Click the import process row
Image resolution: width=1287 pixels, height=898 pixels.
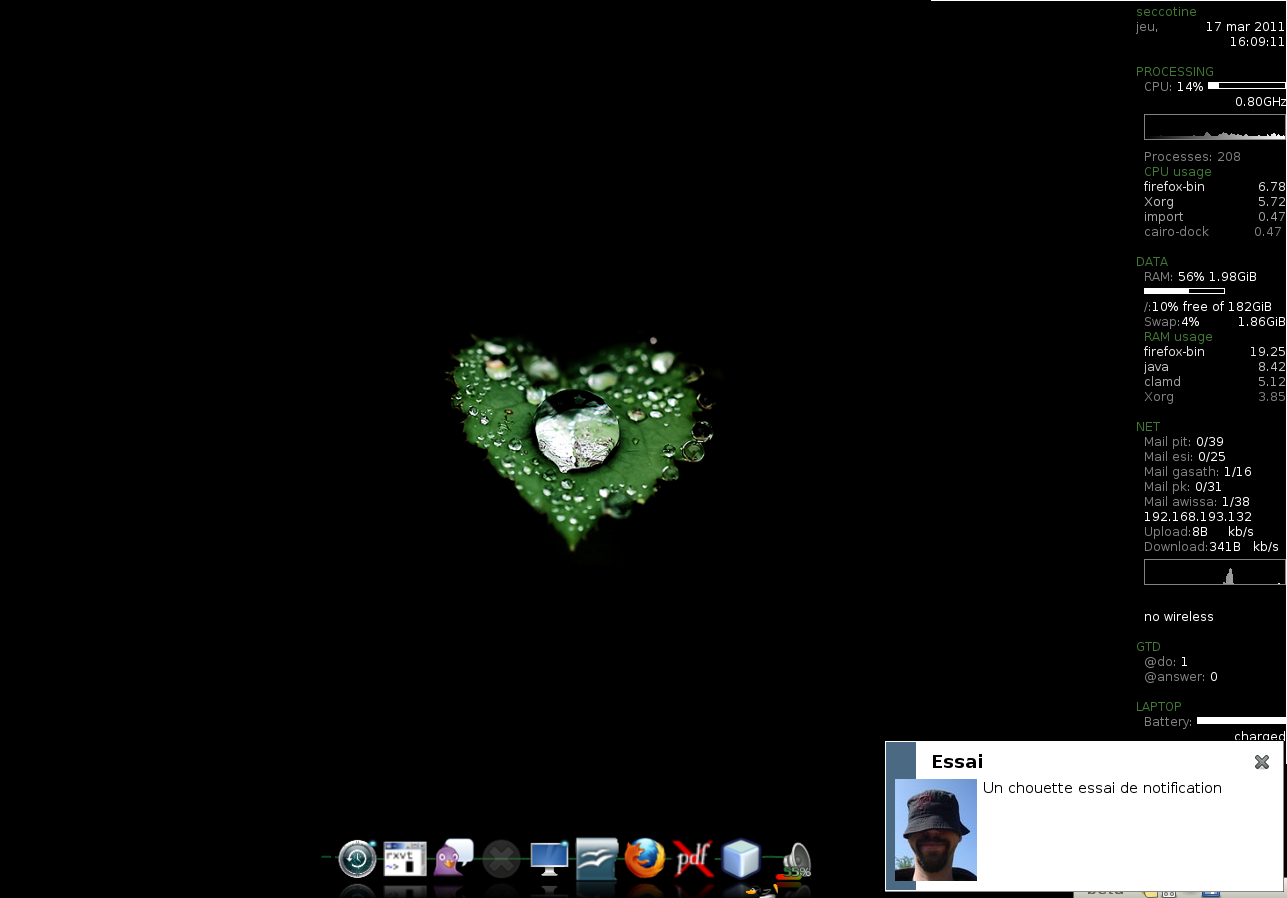[x=1214, y=217]
